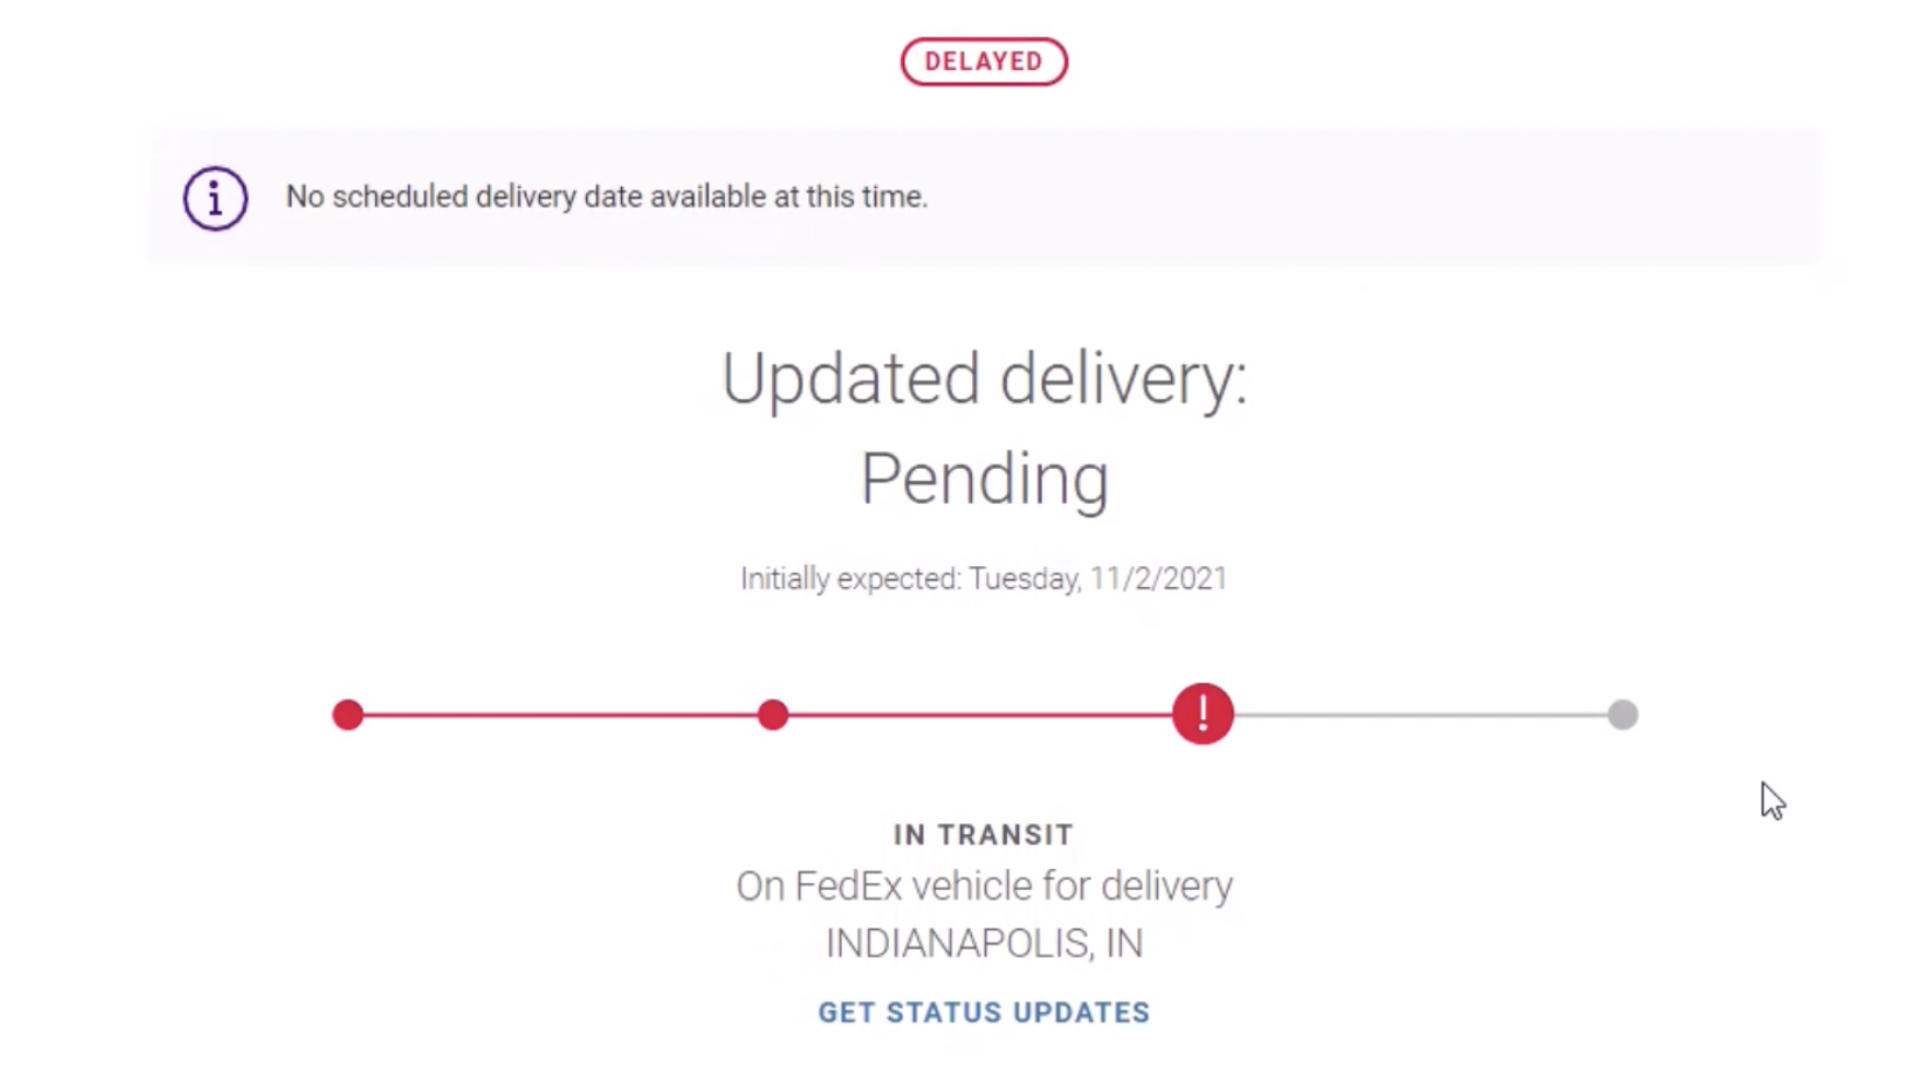Click the red line between first two dots

pyautogui.click(x=560, y=715)
